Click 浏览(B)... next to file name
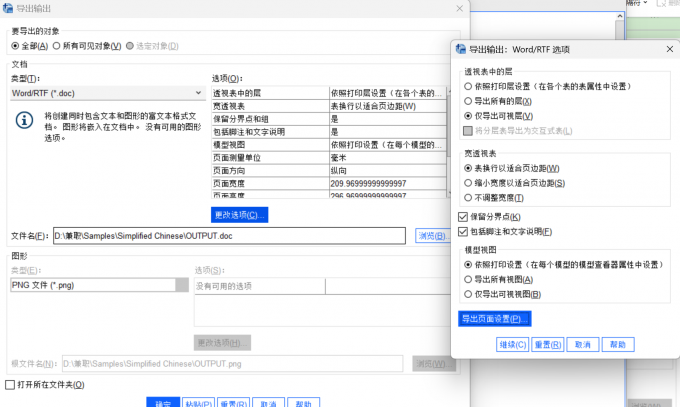 pos(432,236)
